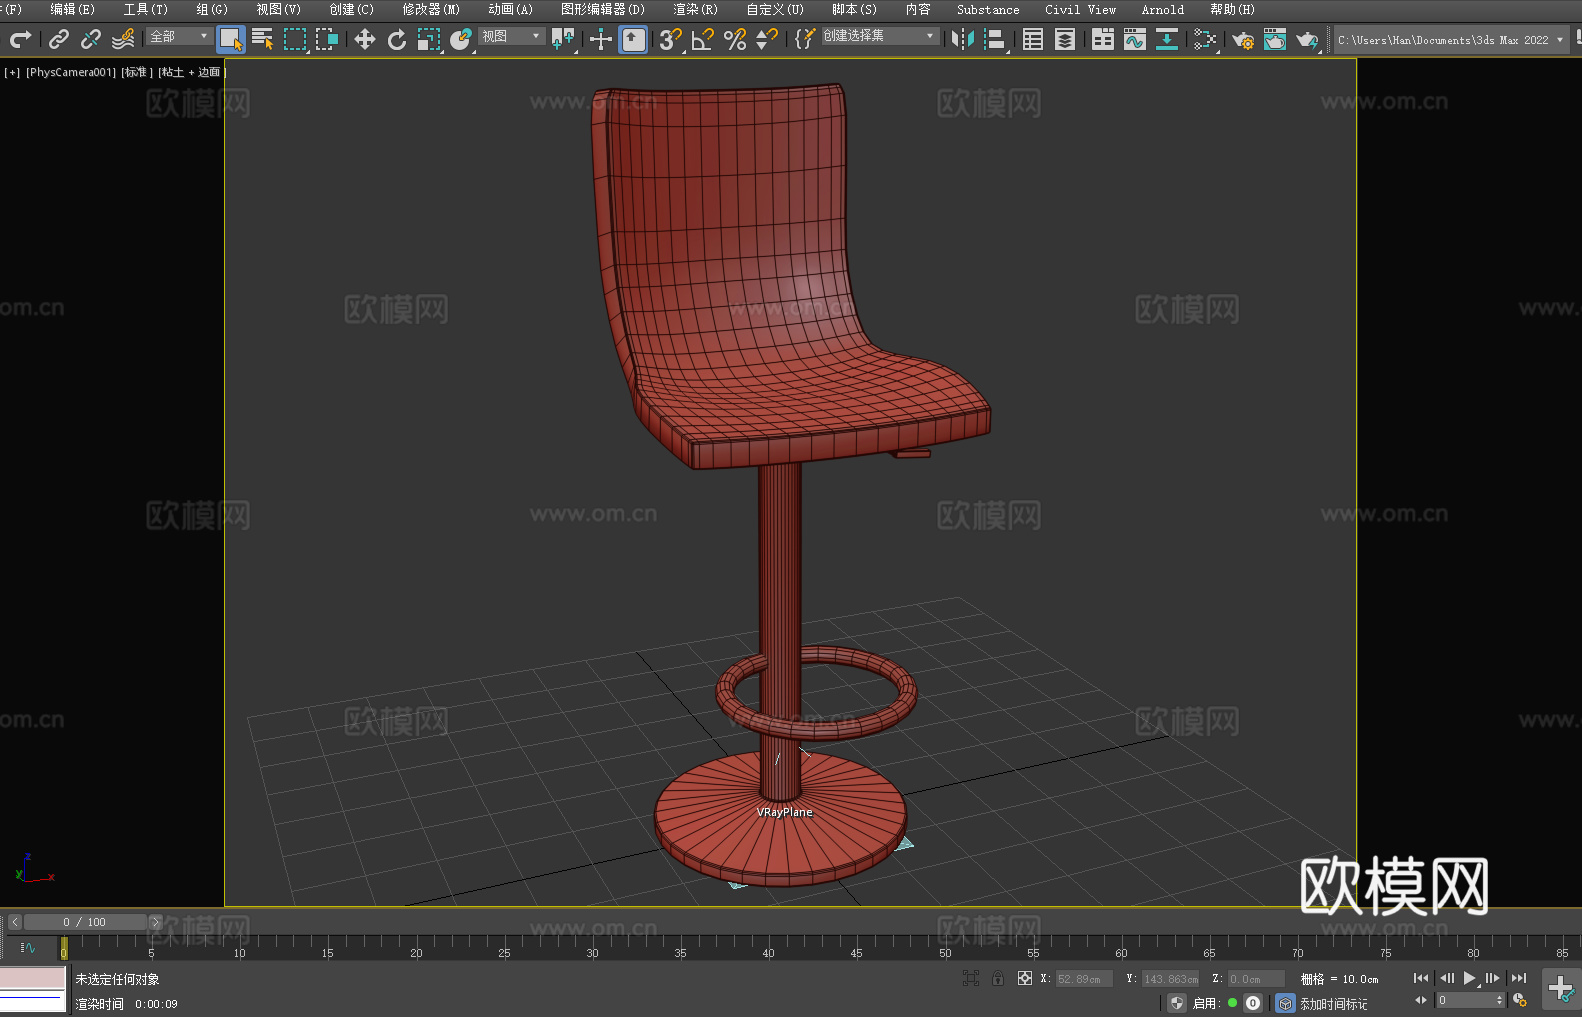
Task: Open Render Setup teapot icon
Action: (x=1243, y=39)
